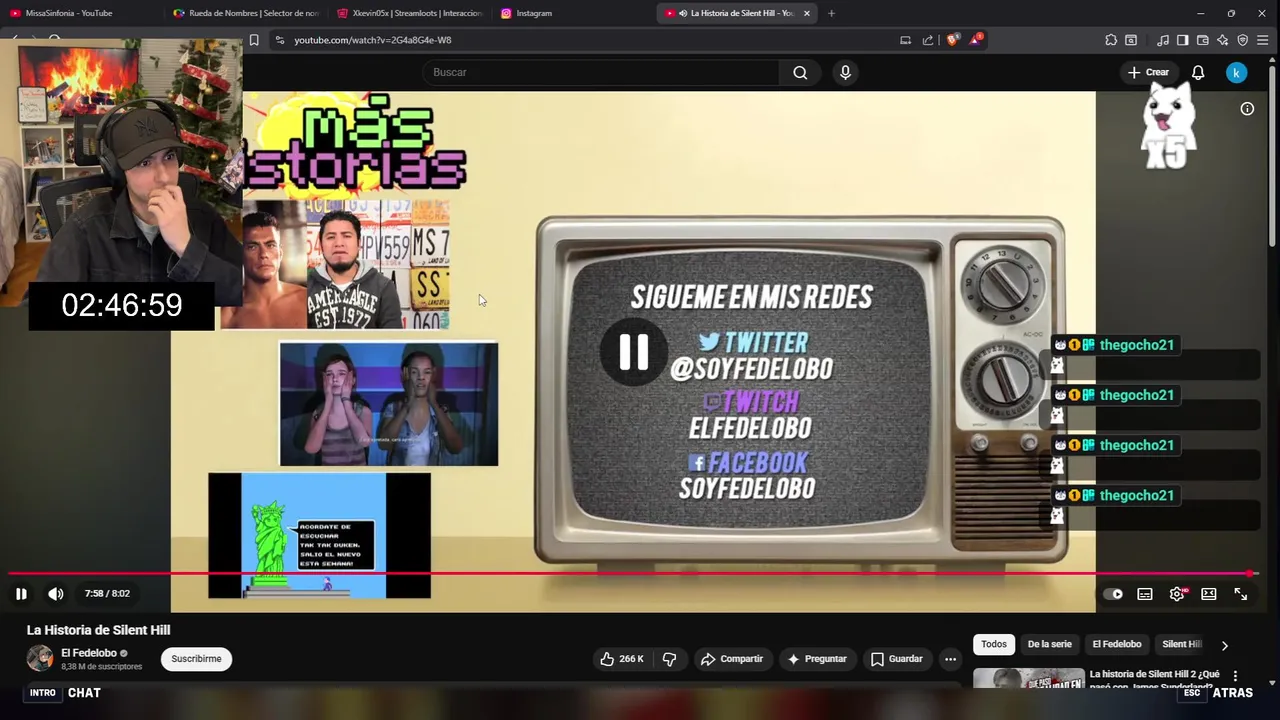Image resolution: width=1280 pixels, height=720 pixels.
Task: Click the 7:58 / 8:02 time display
Action: tap(107, 594)
